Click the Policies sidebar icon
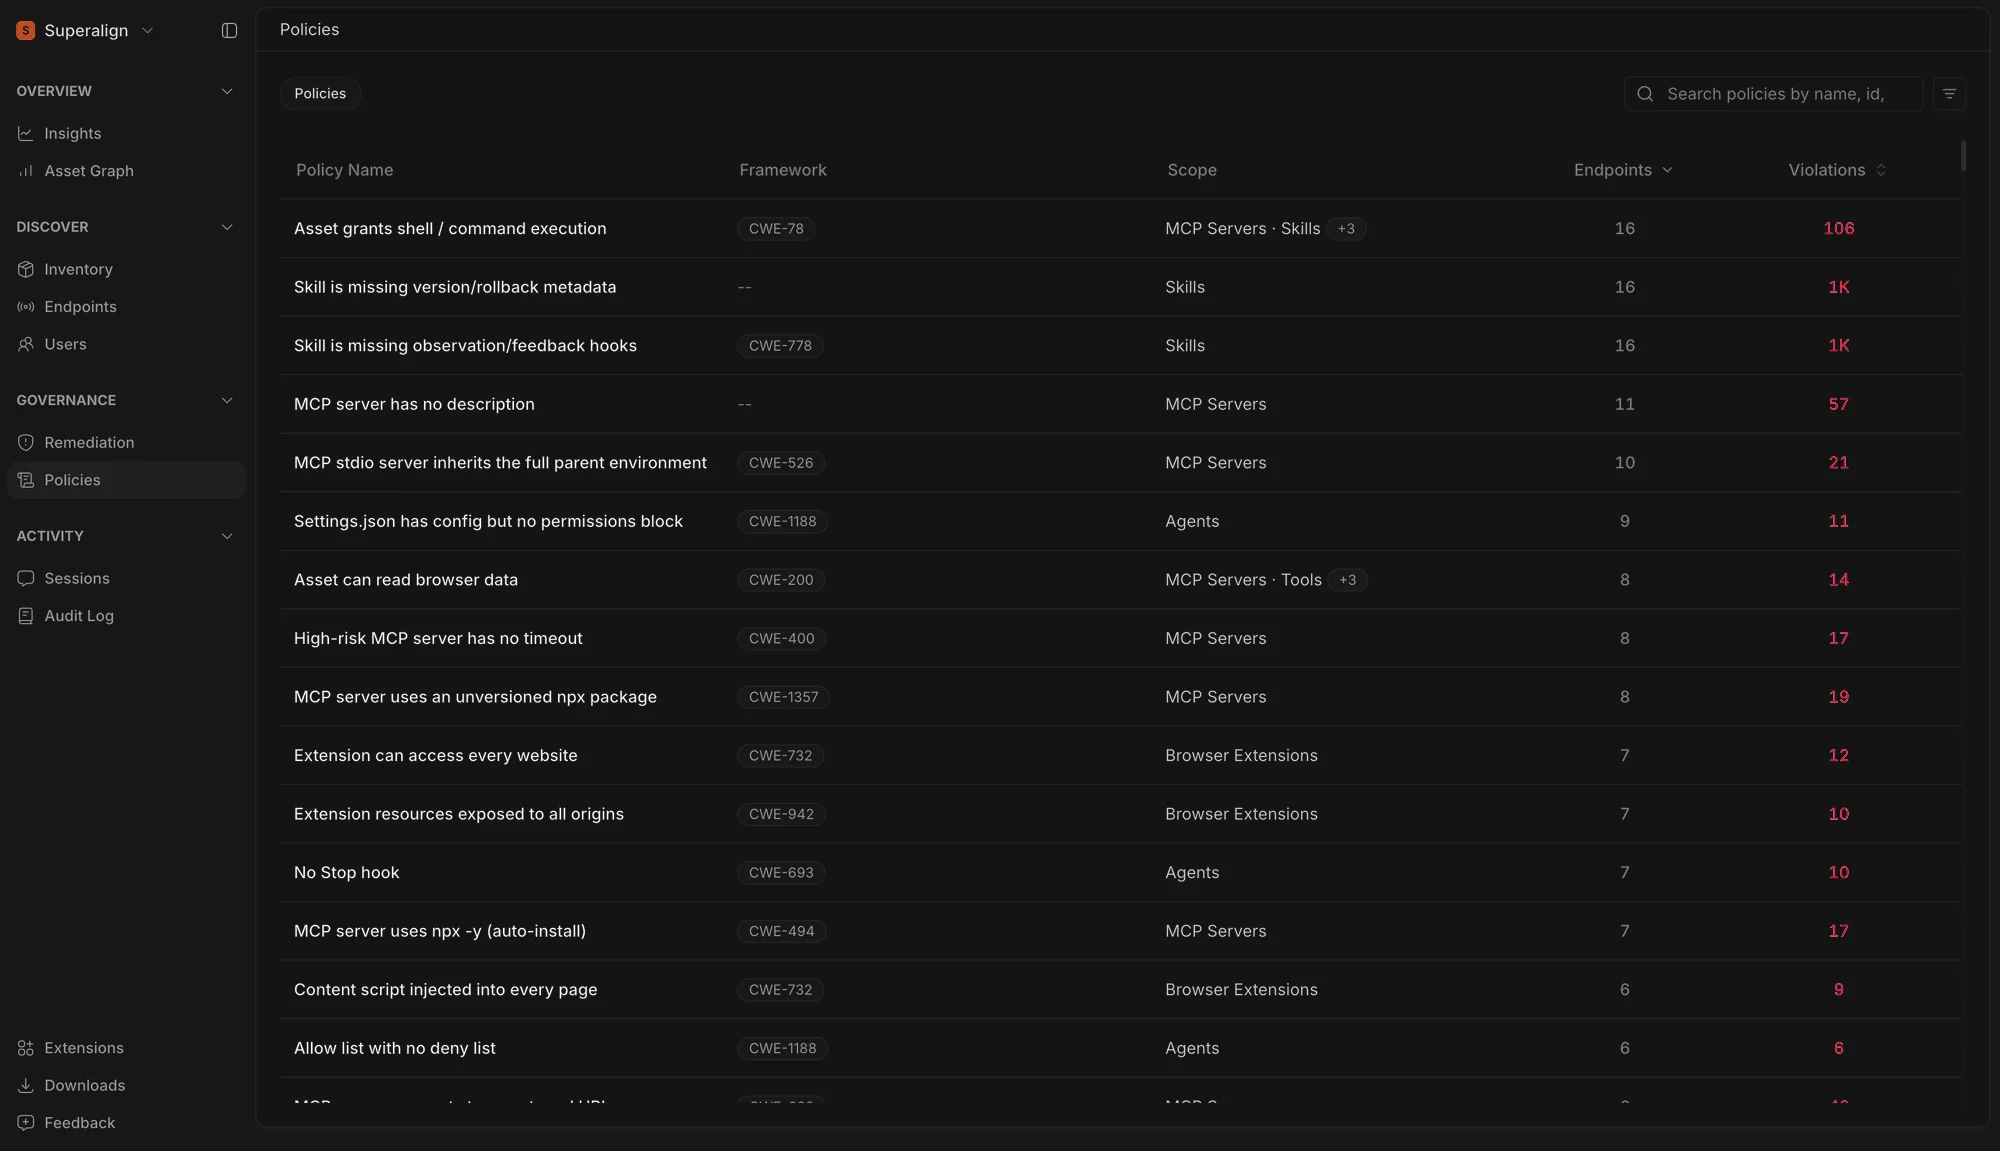 pos(26,480)
